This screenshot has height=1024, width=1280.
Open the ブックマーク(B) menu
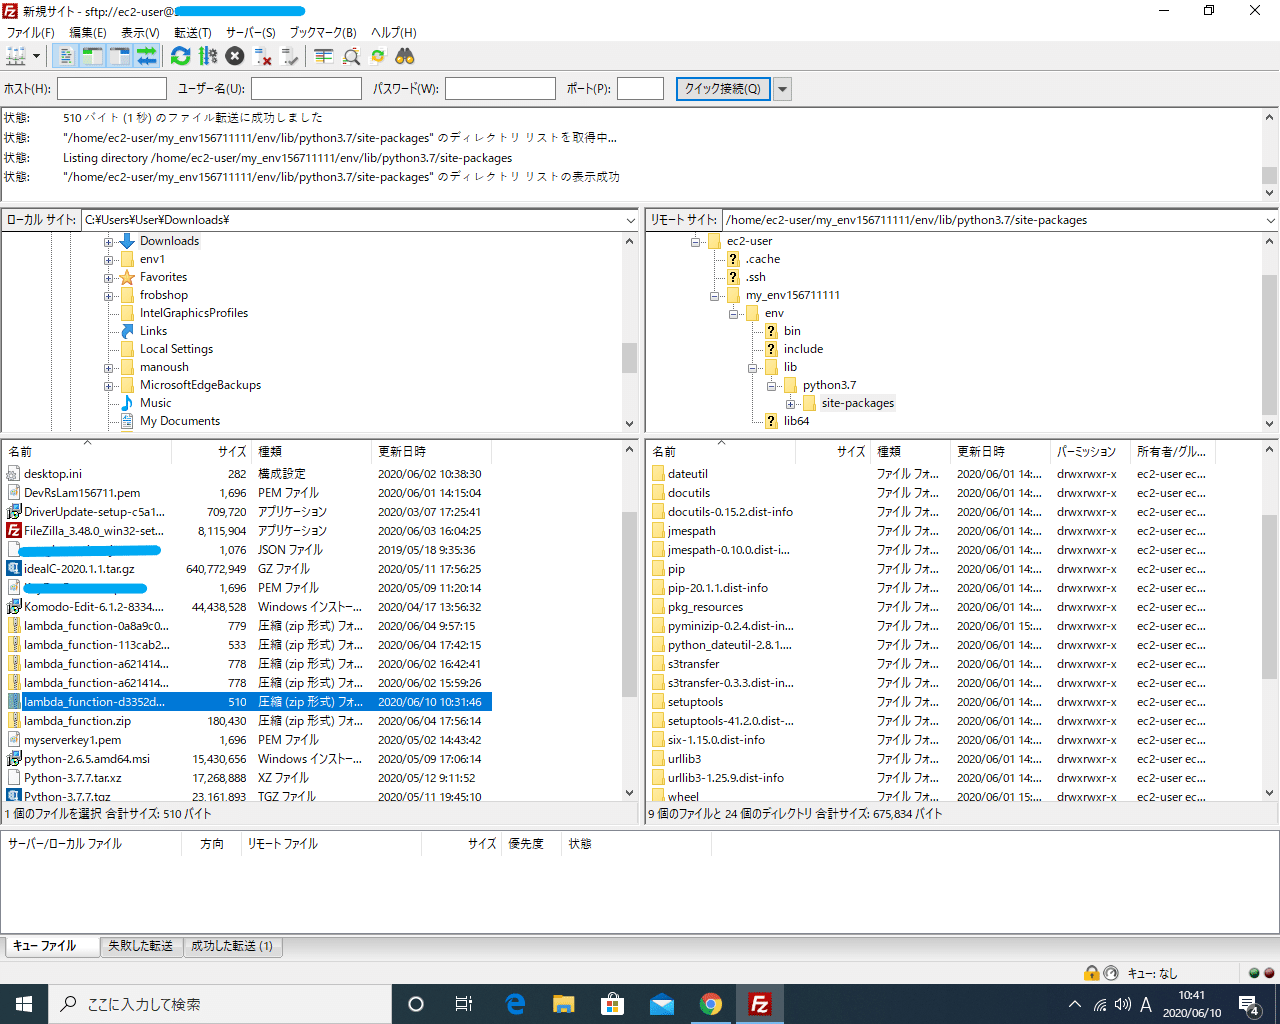tap(323, 33)
